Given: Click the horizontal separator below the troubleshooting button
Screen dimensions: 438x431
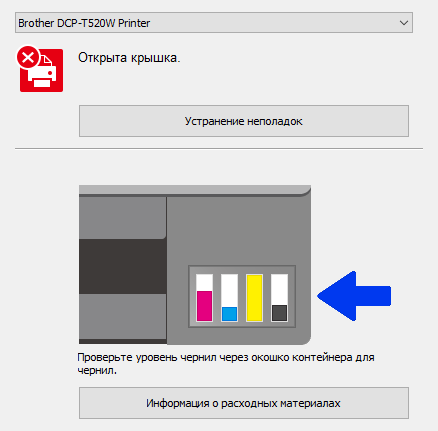Looking at the screenshot, I should pos(219,149).
